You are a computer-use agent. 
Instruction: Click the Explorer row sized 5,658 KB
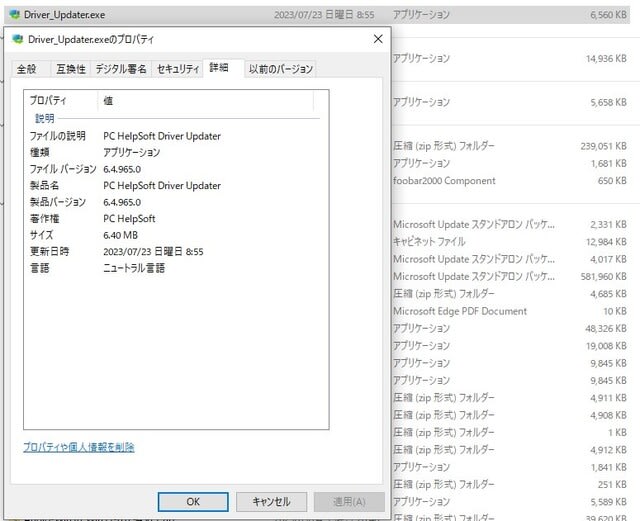coord(510,102)
